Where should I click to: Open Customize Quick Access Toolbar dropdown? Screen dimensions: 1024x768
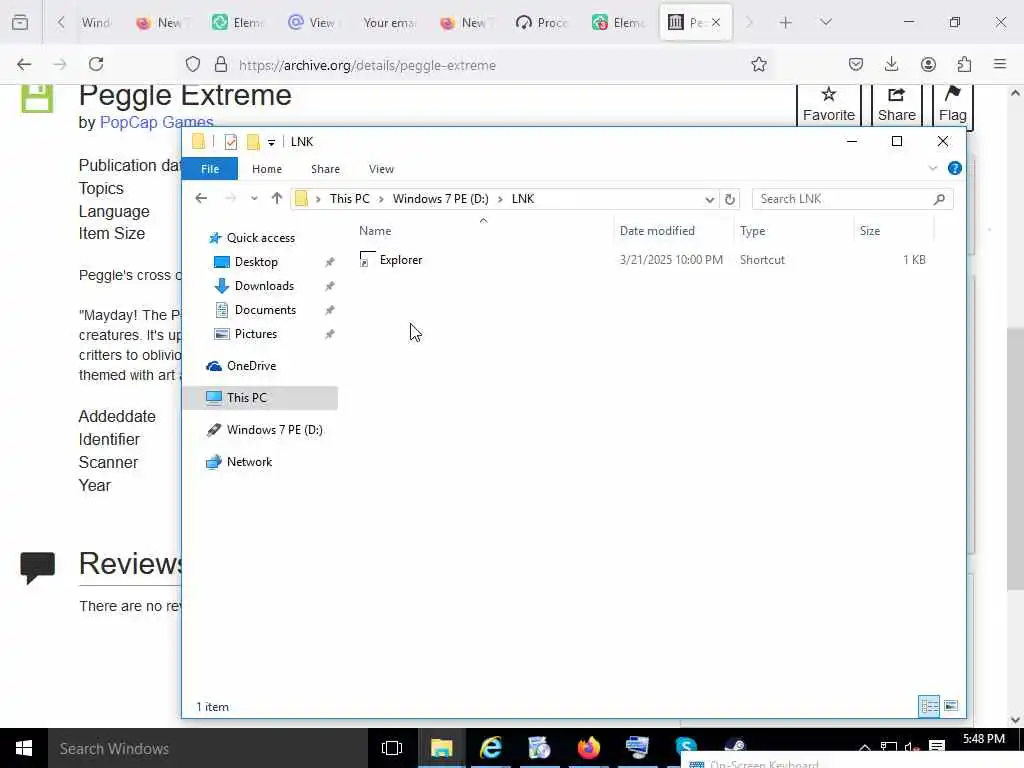271,142
